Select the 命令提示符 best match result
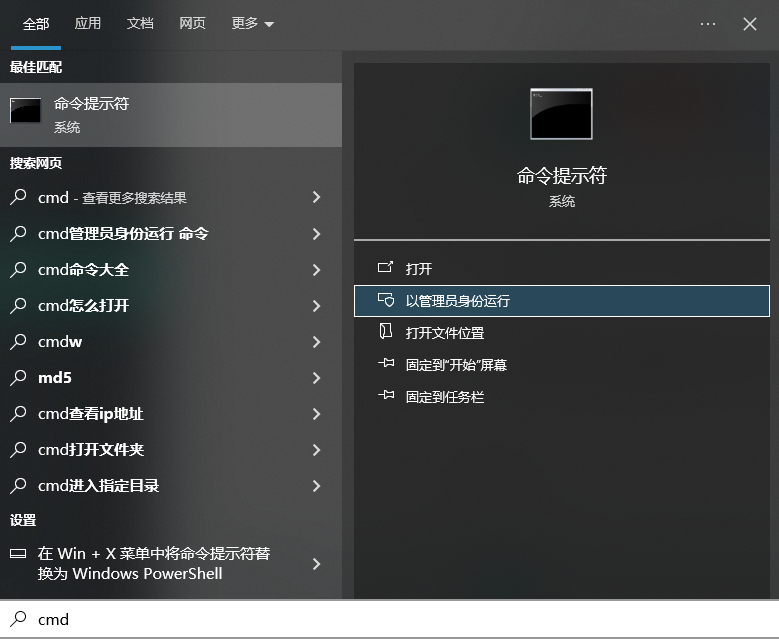The width and height of the screenshot is (779, 639). (171, 115)
